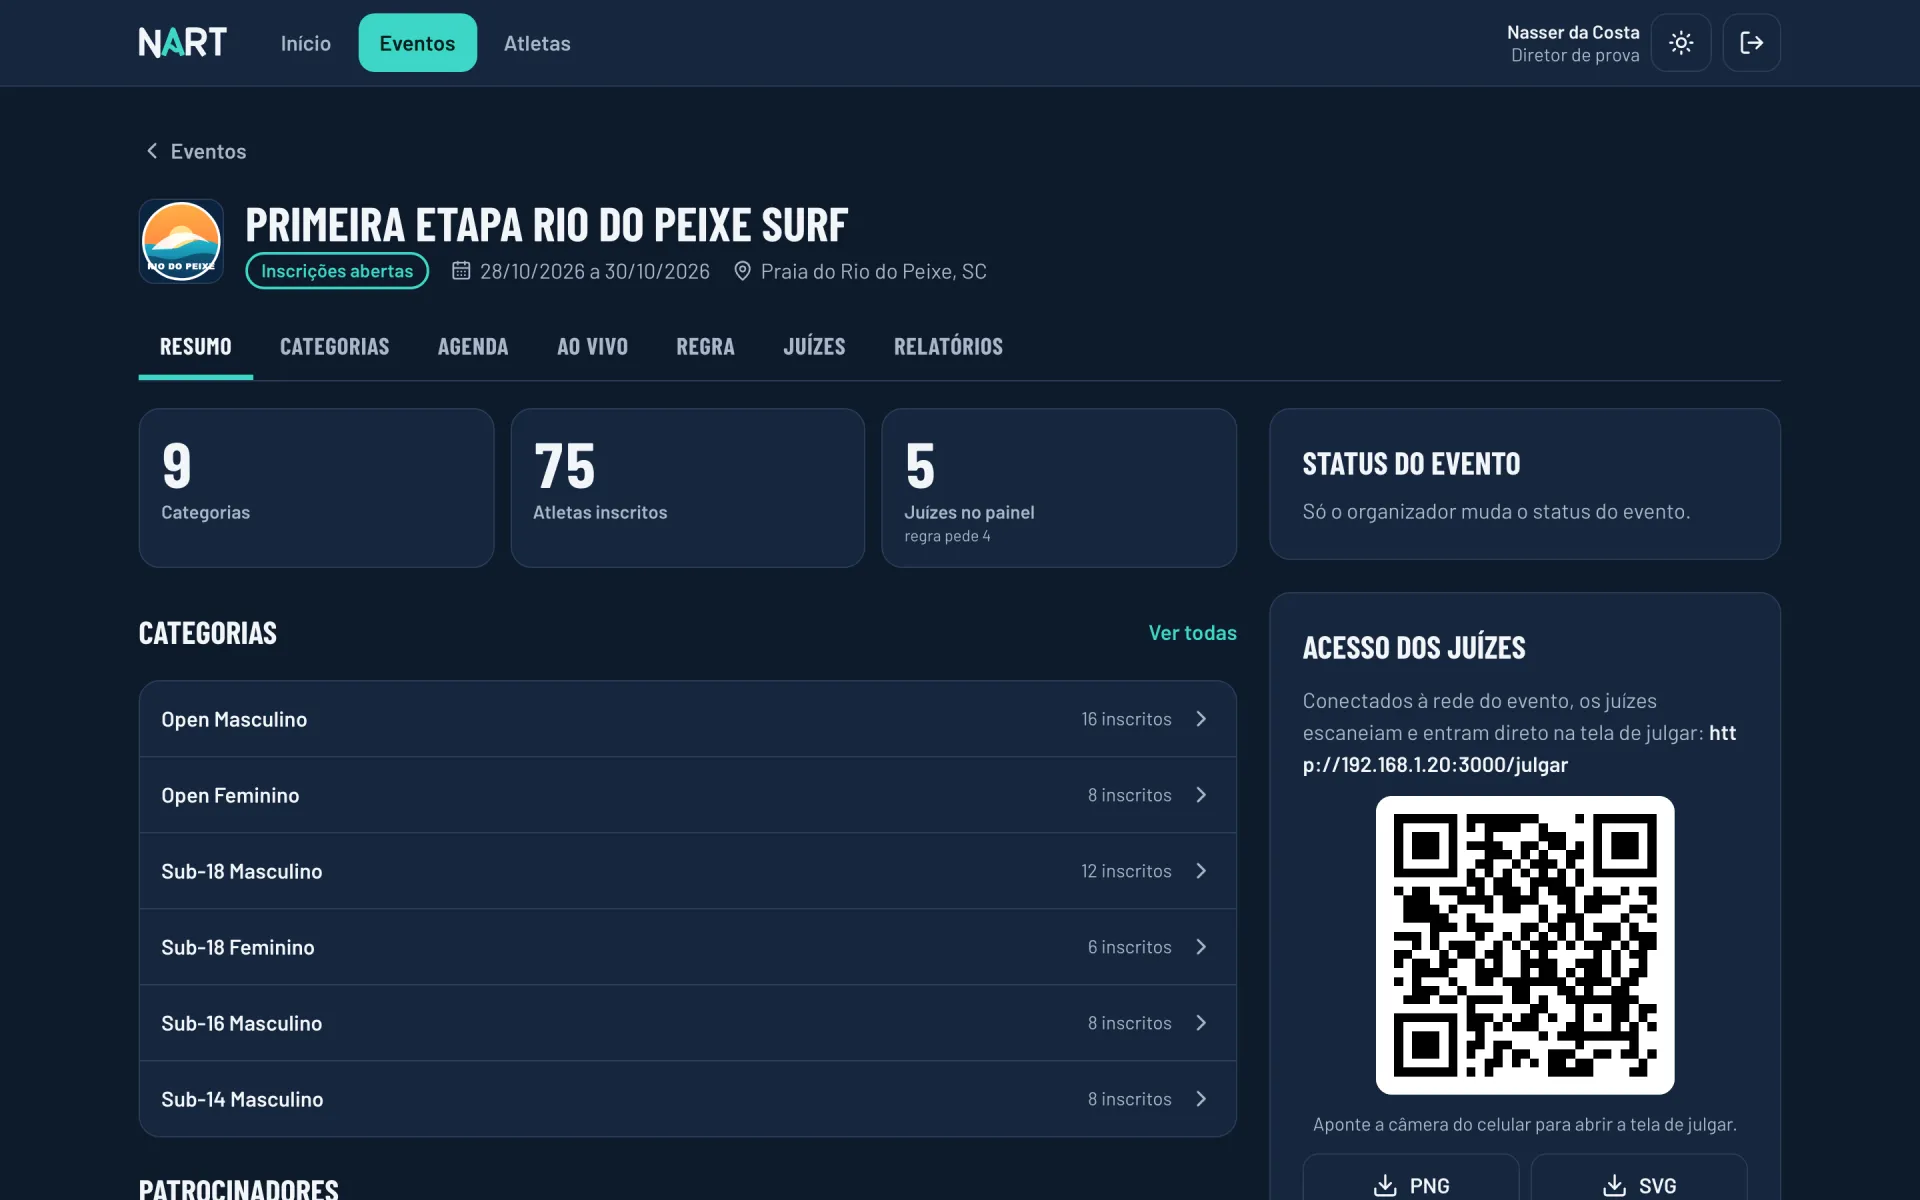Image resolution: width=1920 pixels, height=1200 pixels.
Task: Download the QR code as PNG
Action: (1411, 1178)
